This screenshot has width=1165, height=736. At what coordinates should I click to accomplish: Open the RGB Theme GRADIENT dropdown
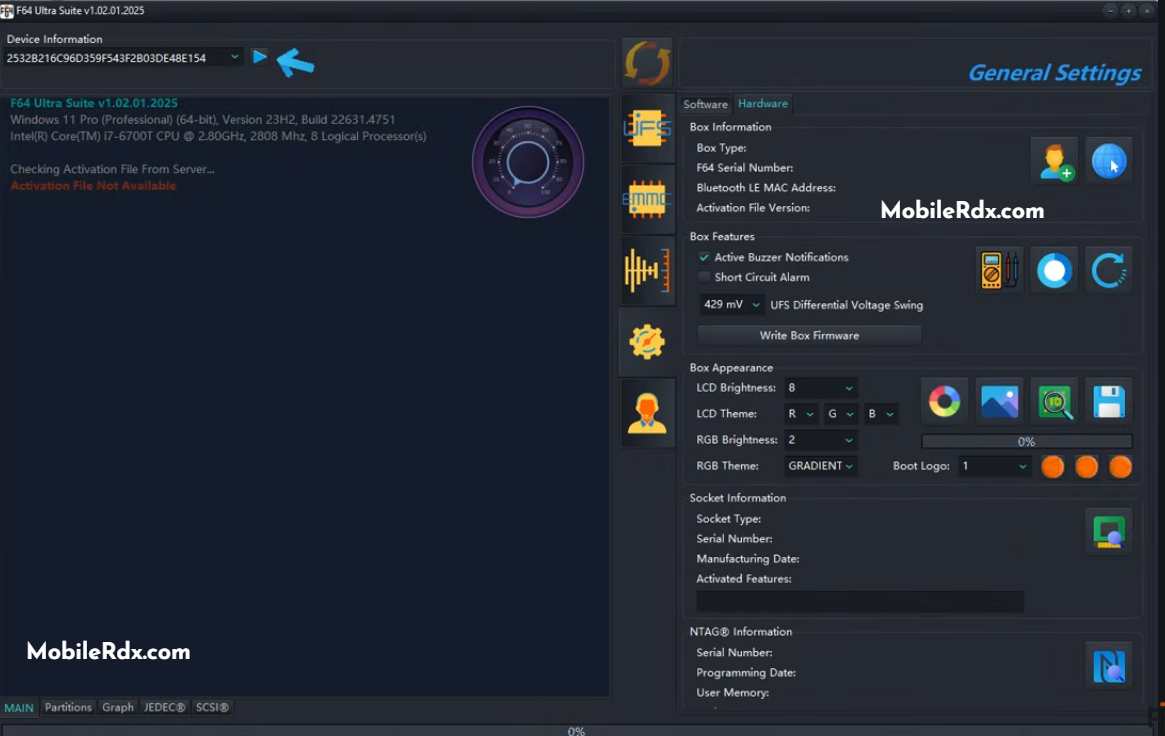[x=820, y=466]
